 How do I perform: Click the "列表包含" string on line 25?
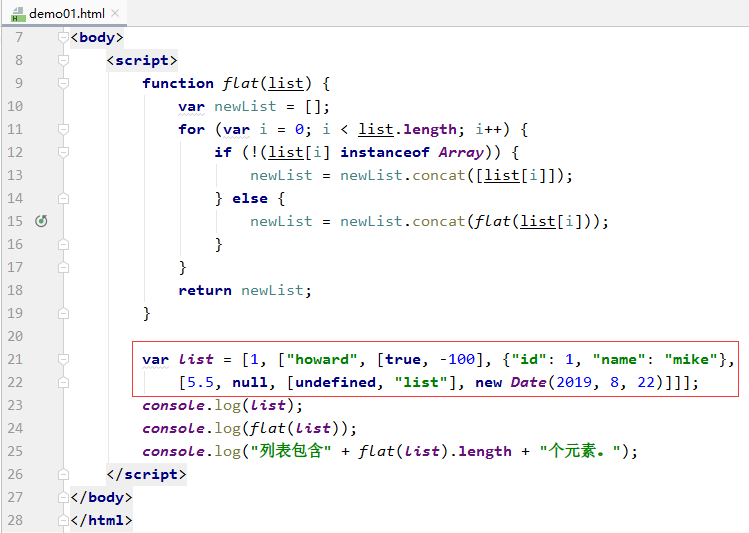(x=290, y=451)
